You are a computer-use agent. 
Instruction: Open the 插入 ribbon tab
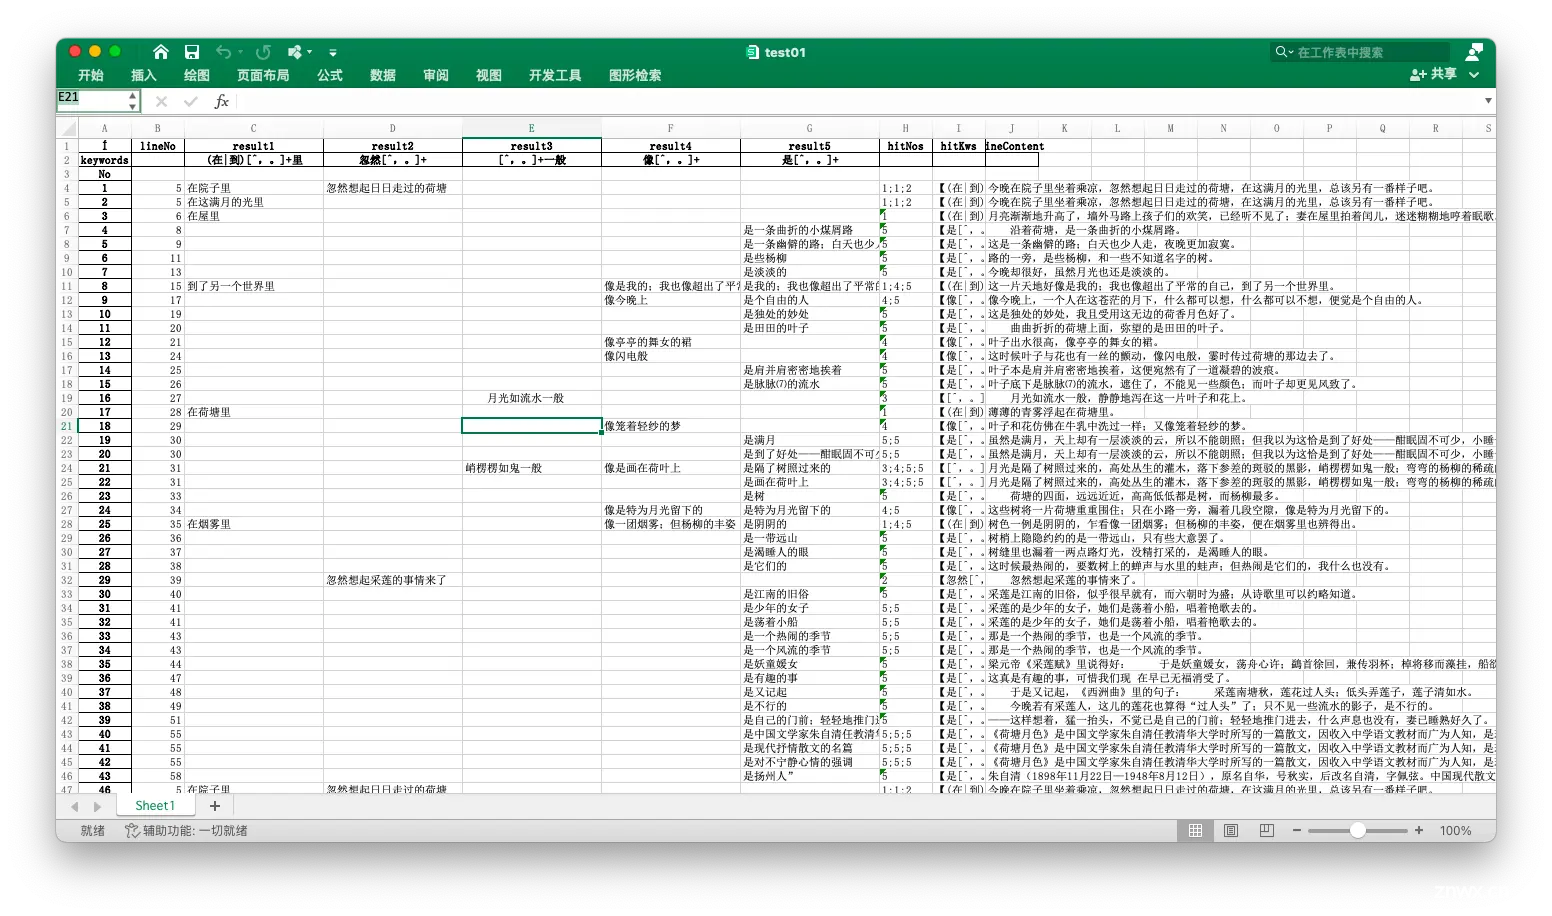(144, 75)
